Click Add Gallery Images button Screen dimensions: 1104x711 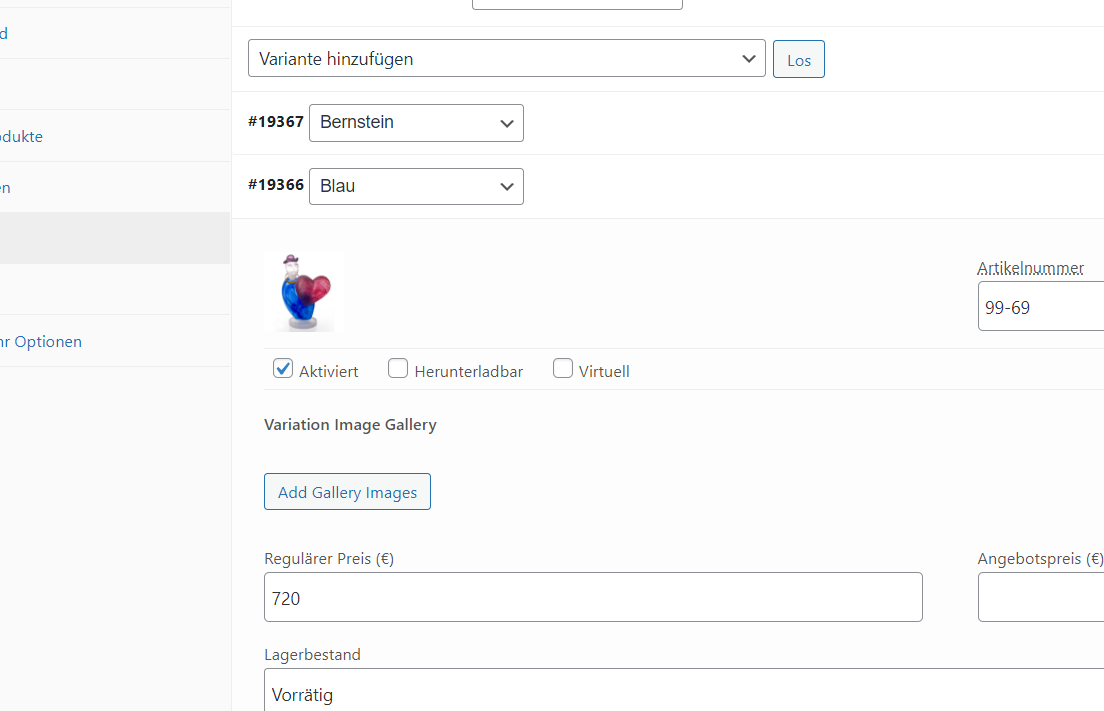tap(347, 492)
